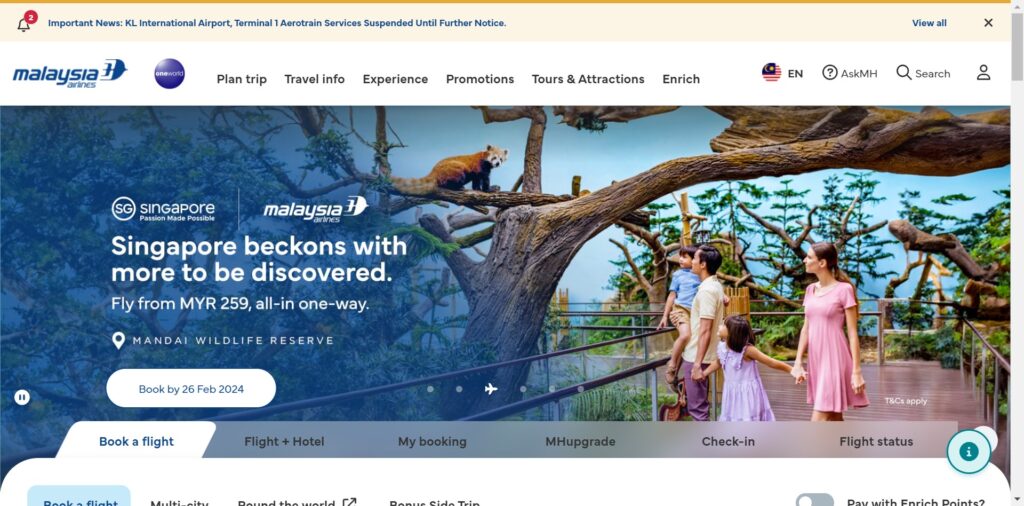Dismiss the important news banner
The image size is (1024, 506).
988,23
